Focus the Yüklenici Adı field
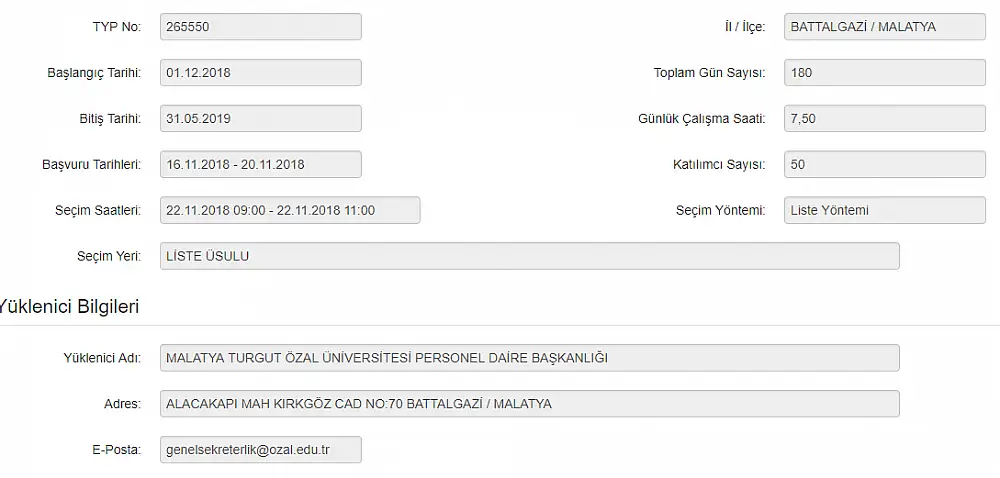This screenshot has height=478, width=1000. pyautogui.click(x=530, y=358)
